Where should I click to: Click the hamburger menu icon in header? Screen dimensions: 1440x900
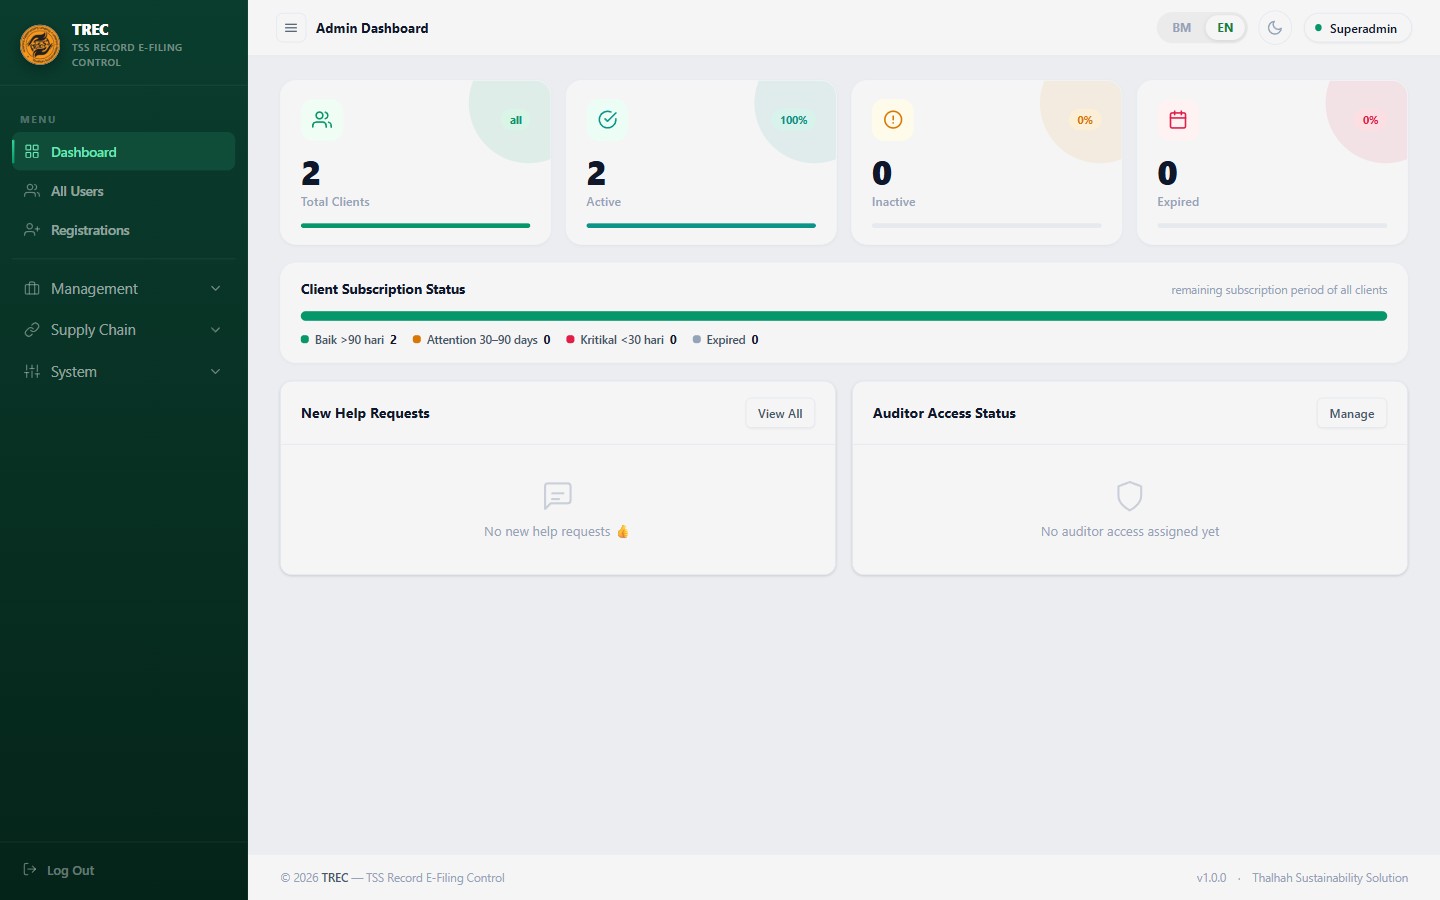(x=291, y=28)
